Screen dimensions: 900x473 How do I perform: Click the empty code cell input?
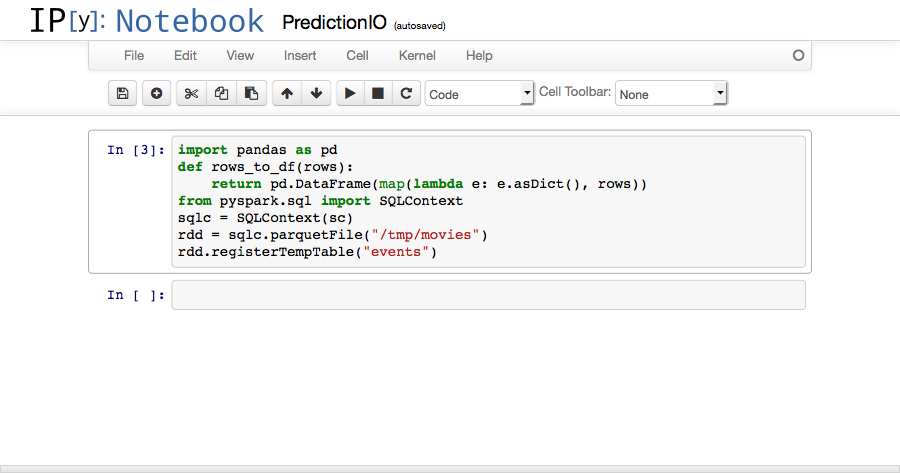[488, 295]
